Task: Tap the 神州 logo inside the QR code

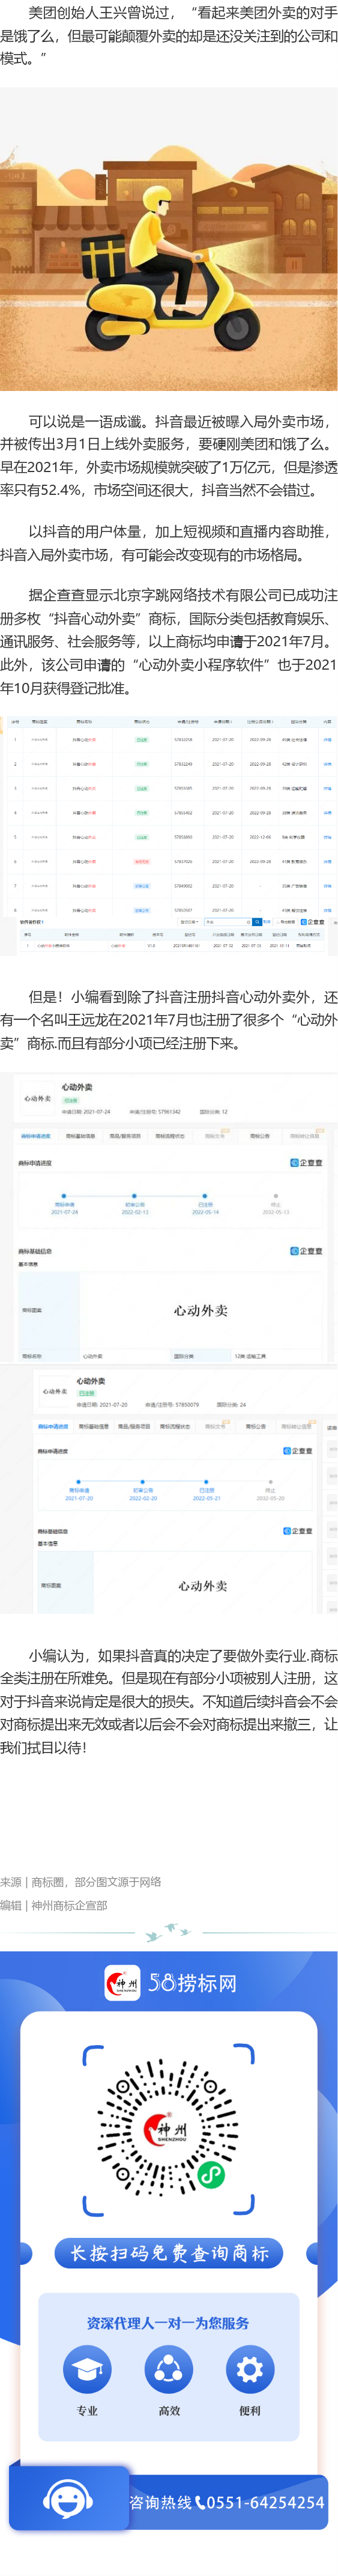Action: 166,2130
